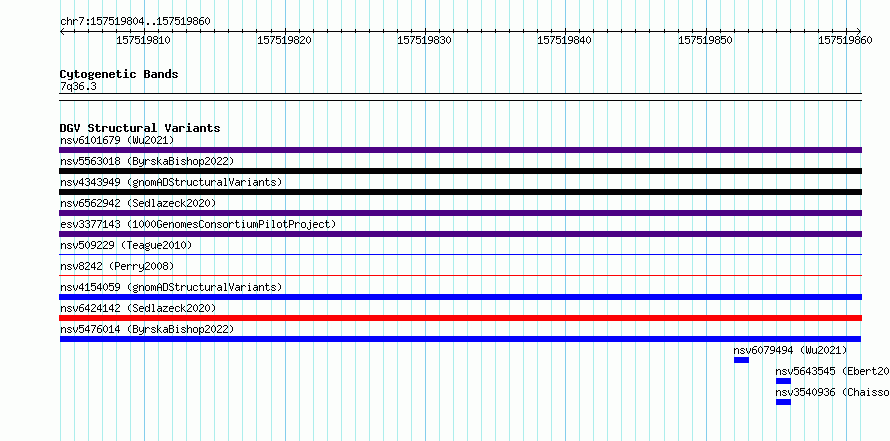The height and width of the screenshot is (441, 890).
Task: Click the short blue bar under nsv5643545
Action: (783, 381)
